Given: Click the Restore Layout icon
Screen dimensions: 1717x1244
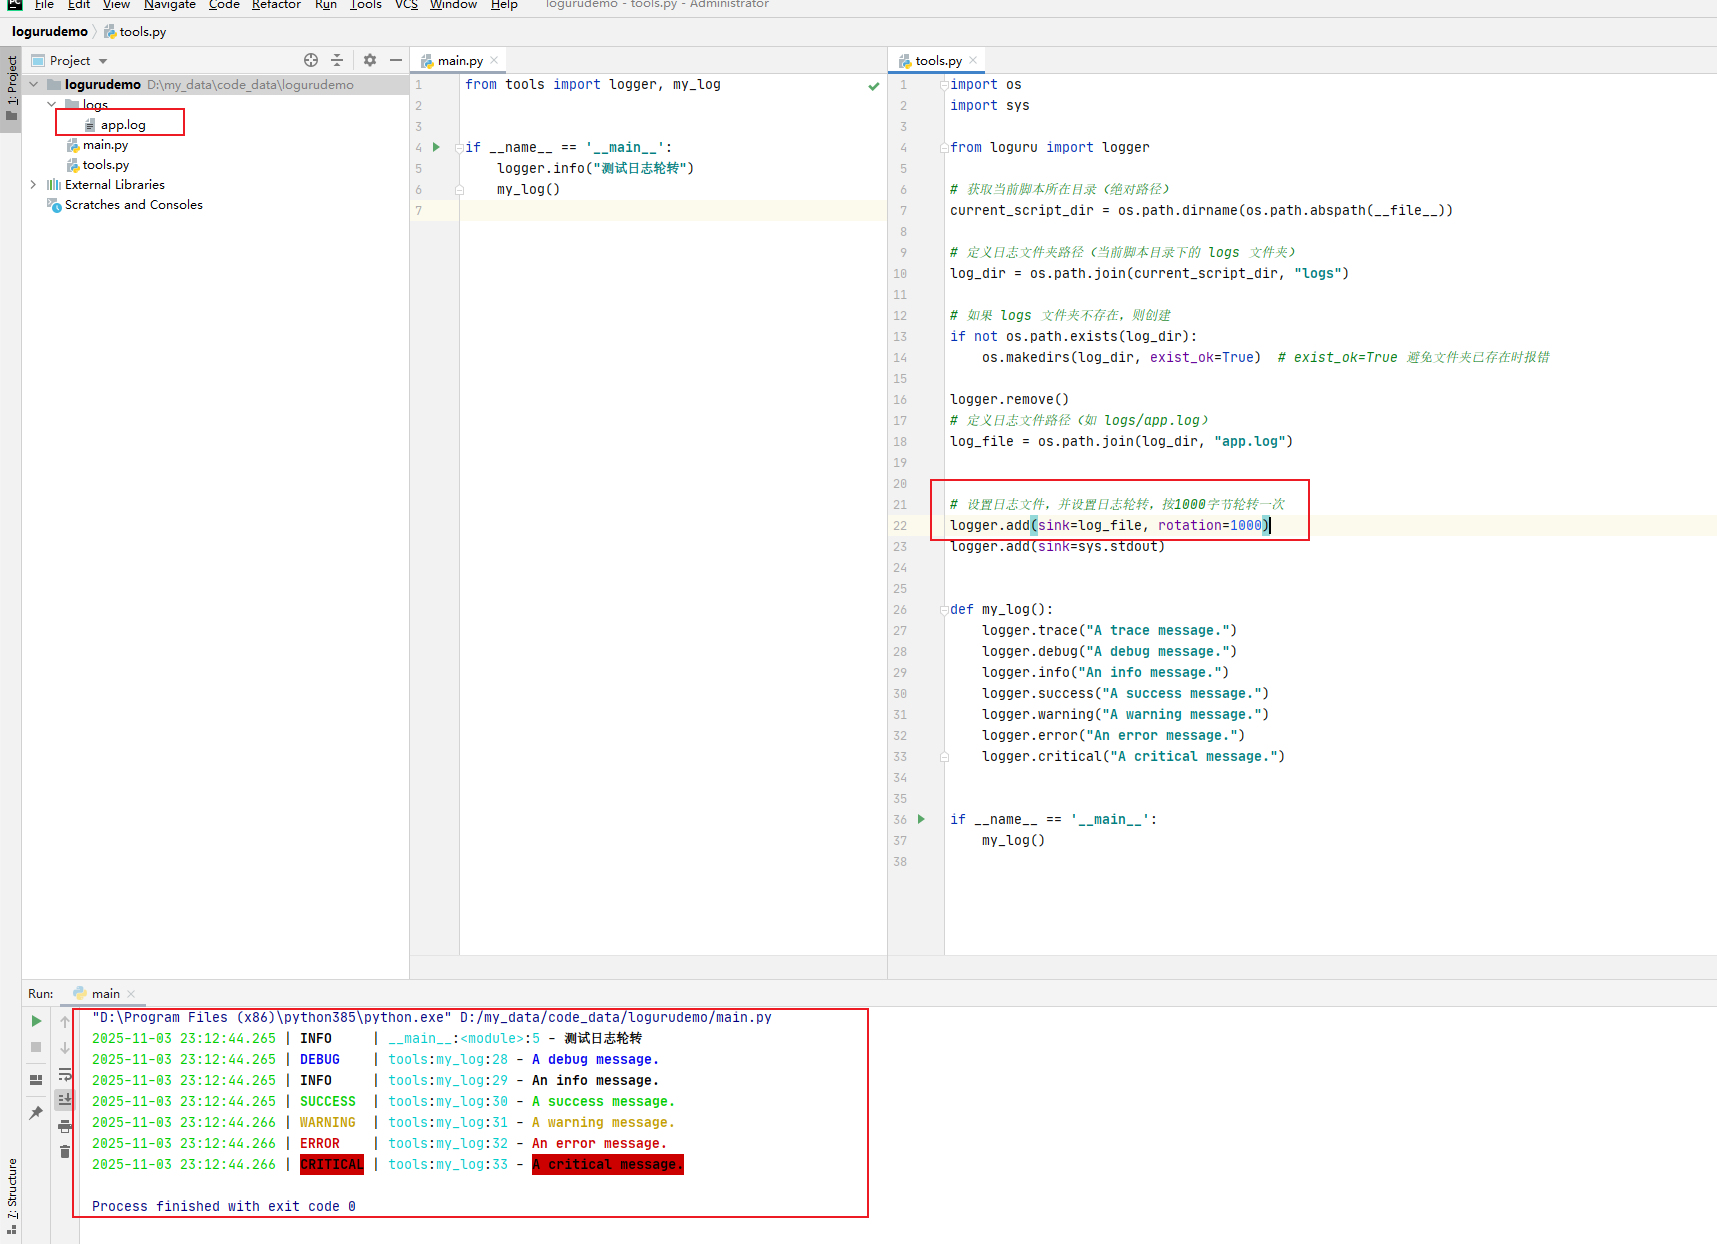Looking at the screenshot, I should 35,1079.
